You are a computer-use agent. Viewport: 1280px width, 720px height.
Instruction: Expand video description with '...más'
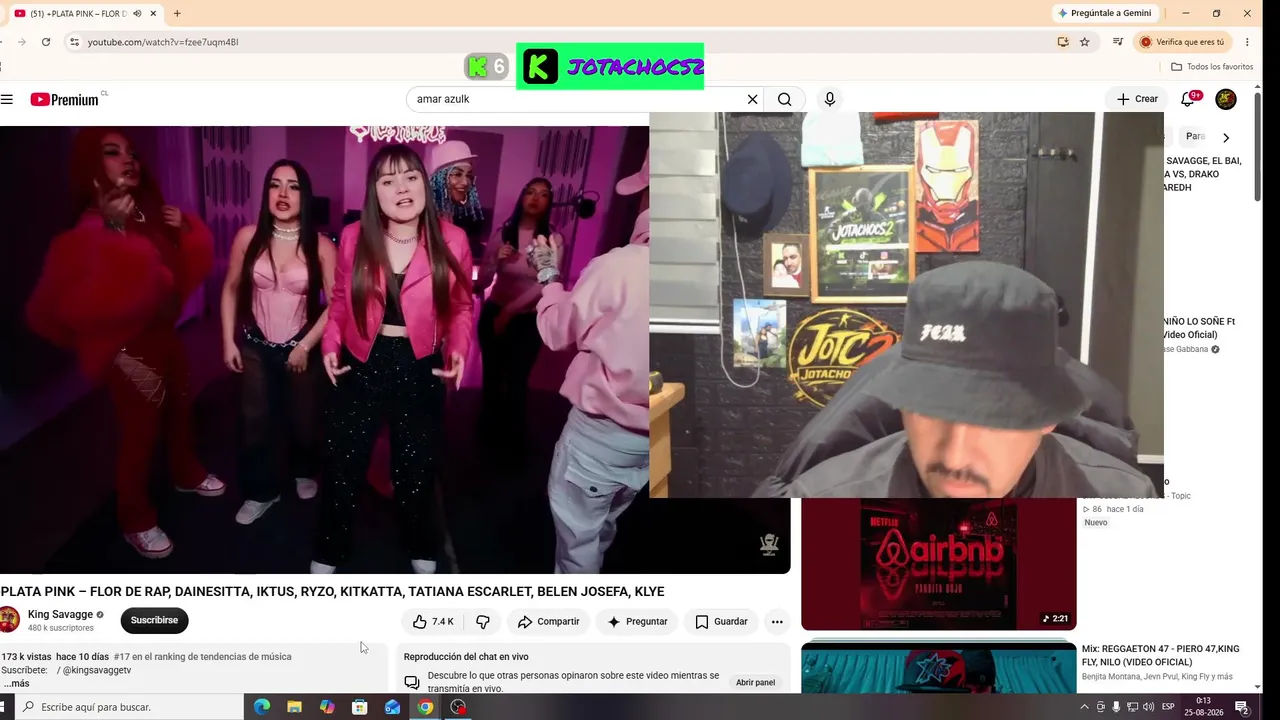(16, 683)
